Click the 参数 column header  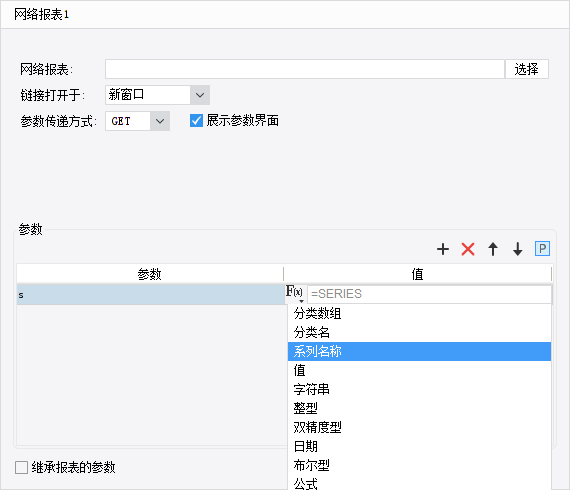coord(150,274)
